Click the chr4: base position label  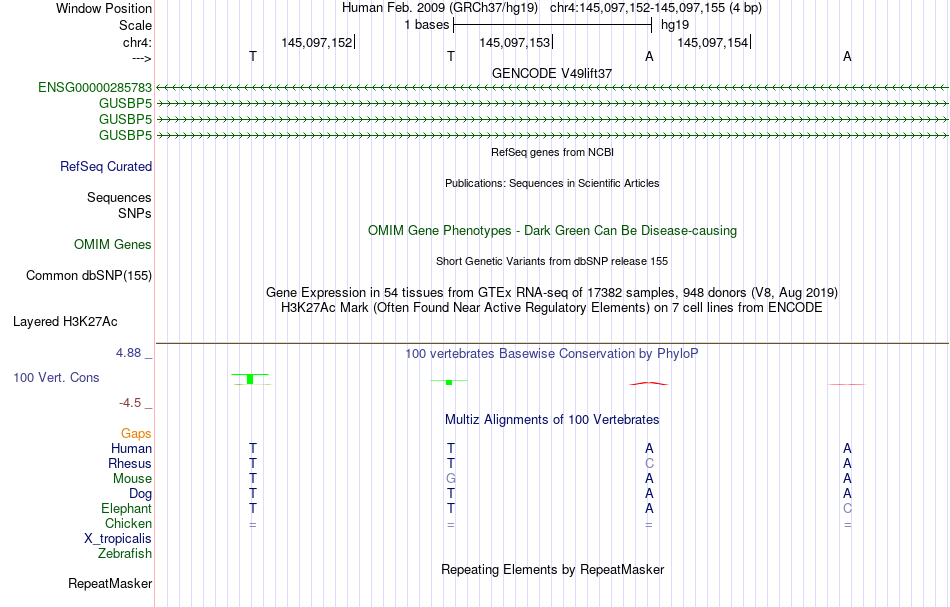(x=137, y=42)
